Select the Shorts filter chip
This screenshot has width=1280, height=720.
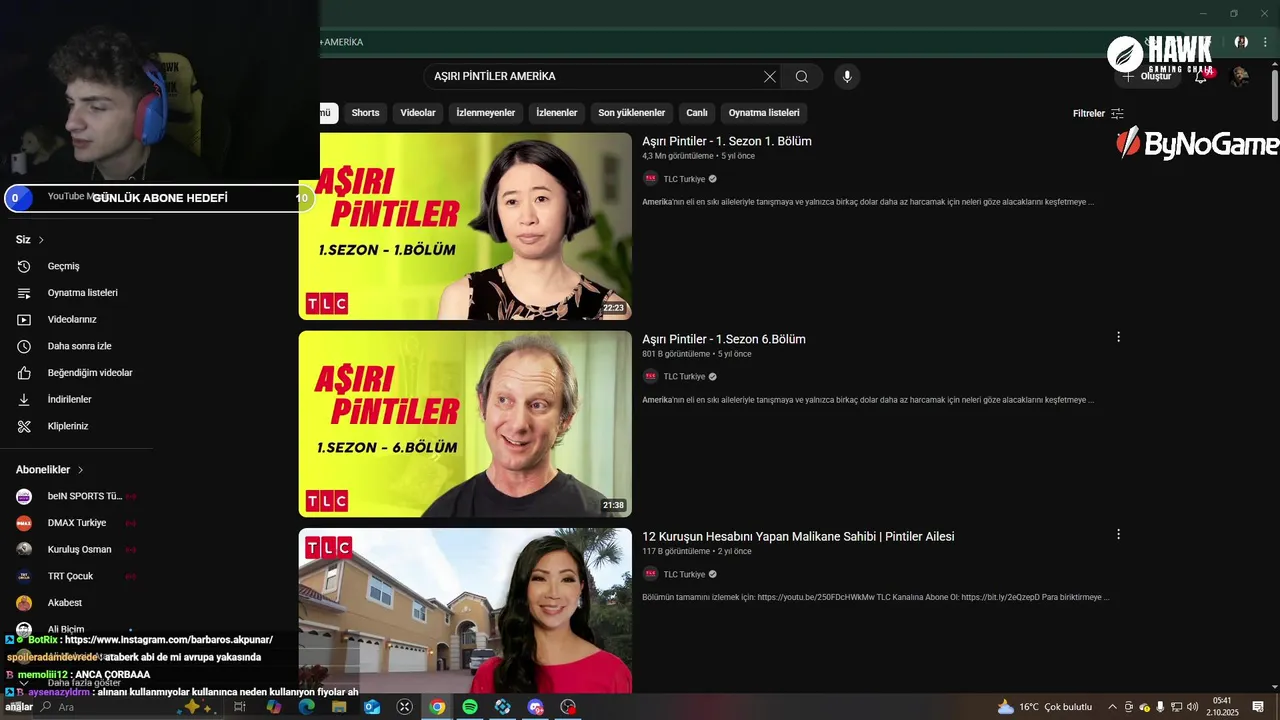(x=365, y=113)
